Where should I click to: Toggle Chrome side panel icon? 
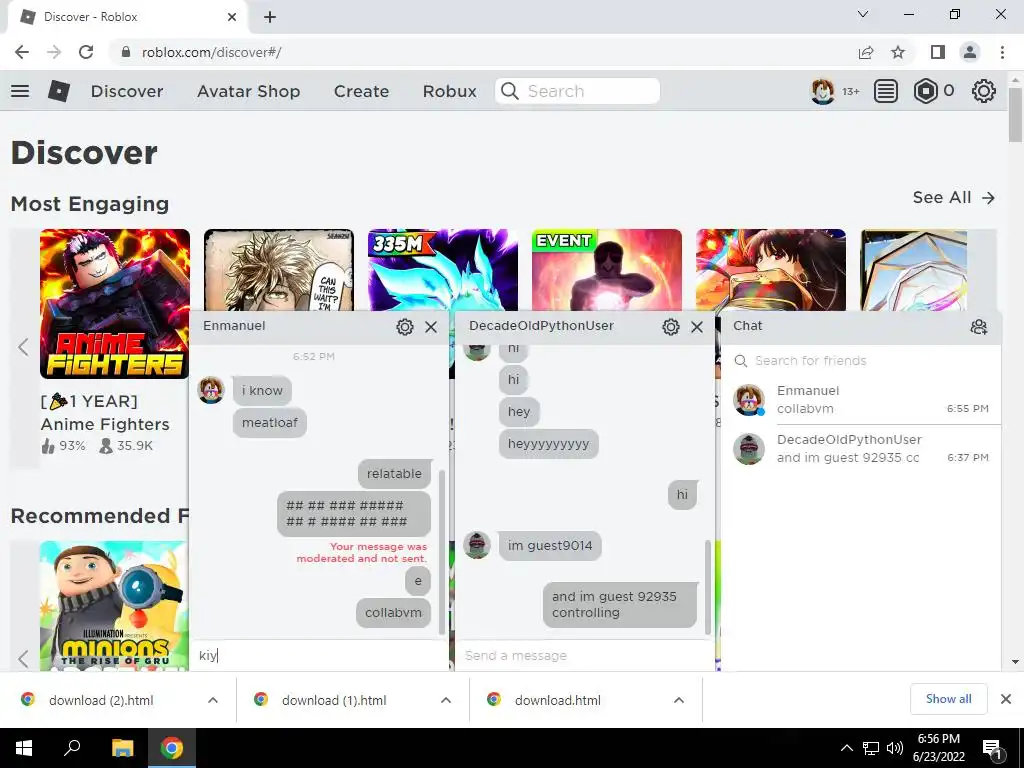click(x=938, y=52)
